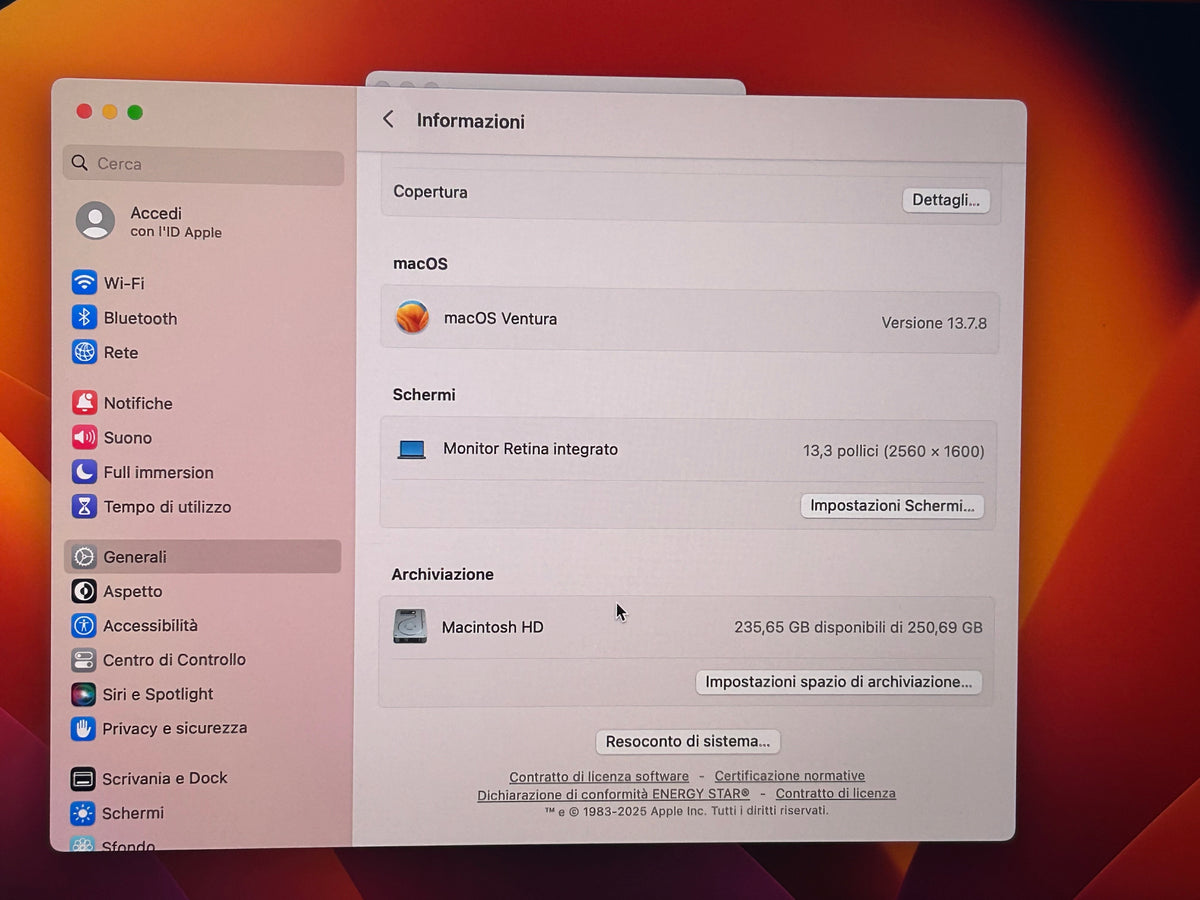Open the Contratto di licenza link
Image resolution: width=1200 pixels, height=900 pixels.
836,794
